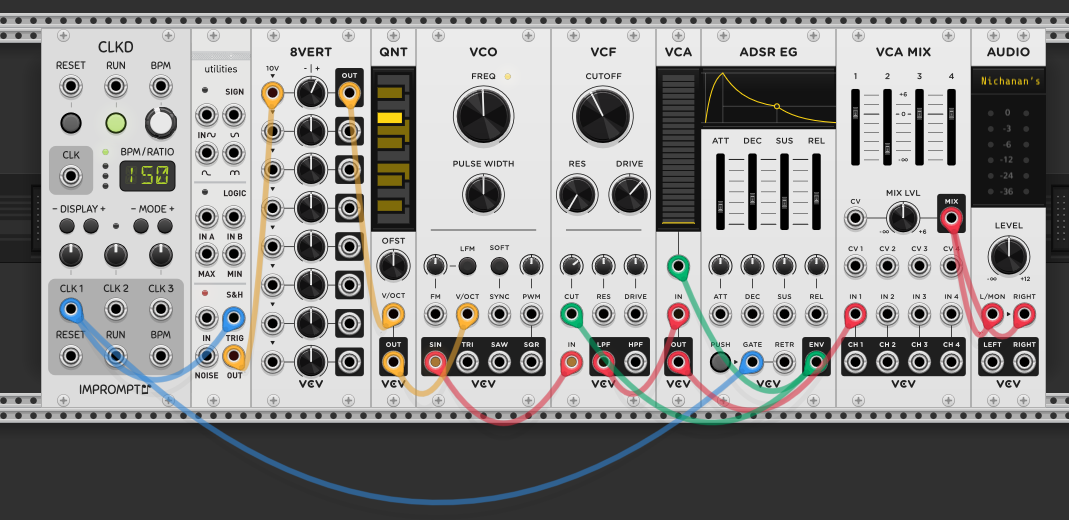Click the VCA MIX CH 2 output jack
1069x520 pixels.
tap(887, 362)
